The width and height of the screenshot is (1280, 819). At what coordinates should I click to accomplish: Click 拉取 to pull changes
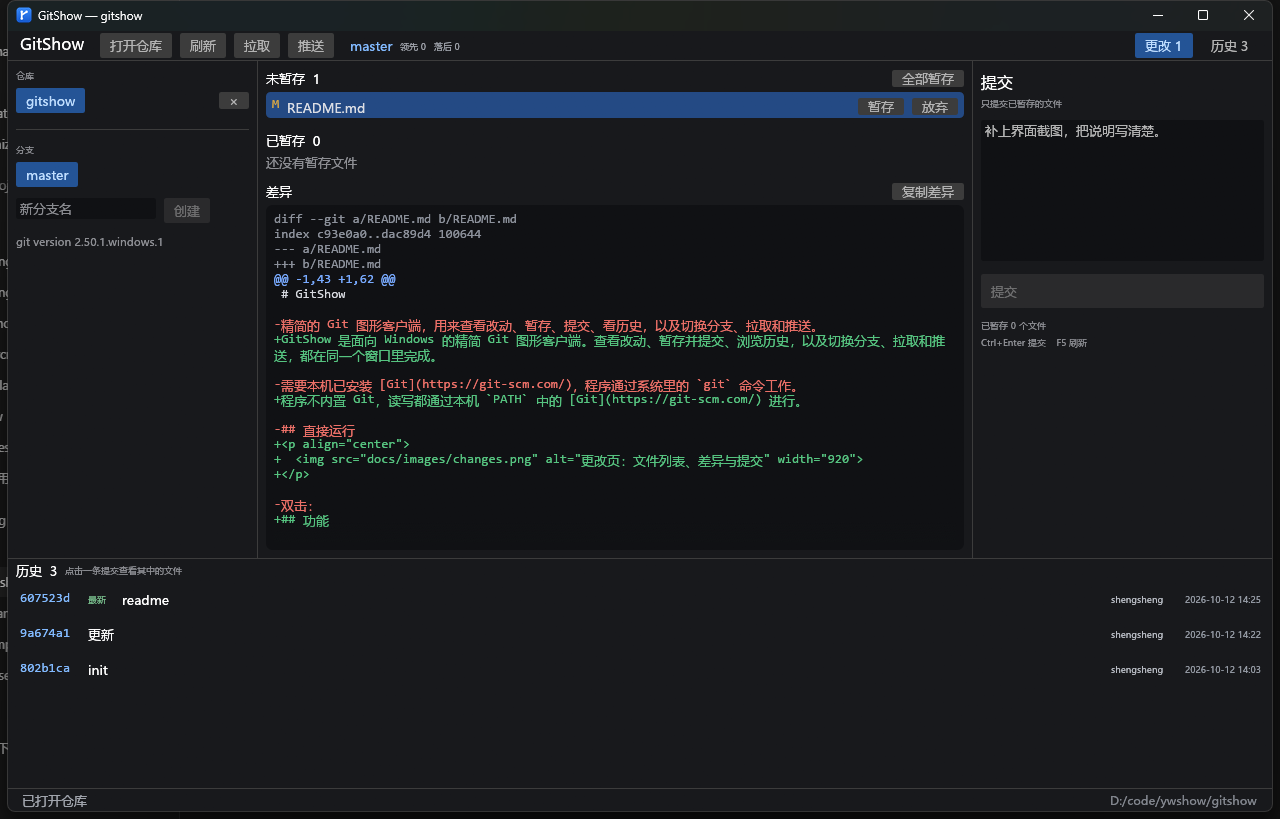pos(257,46)
